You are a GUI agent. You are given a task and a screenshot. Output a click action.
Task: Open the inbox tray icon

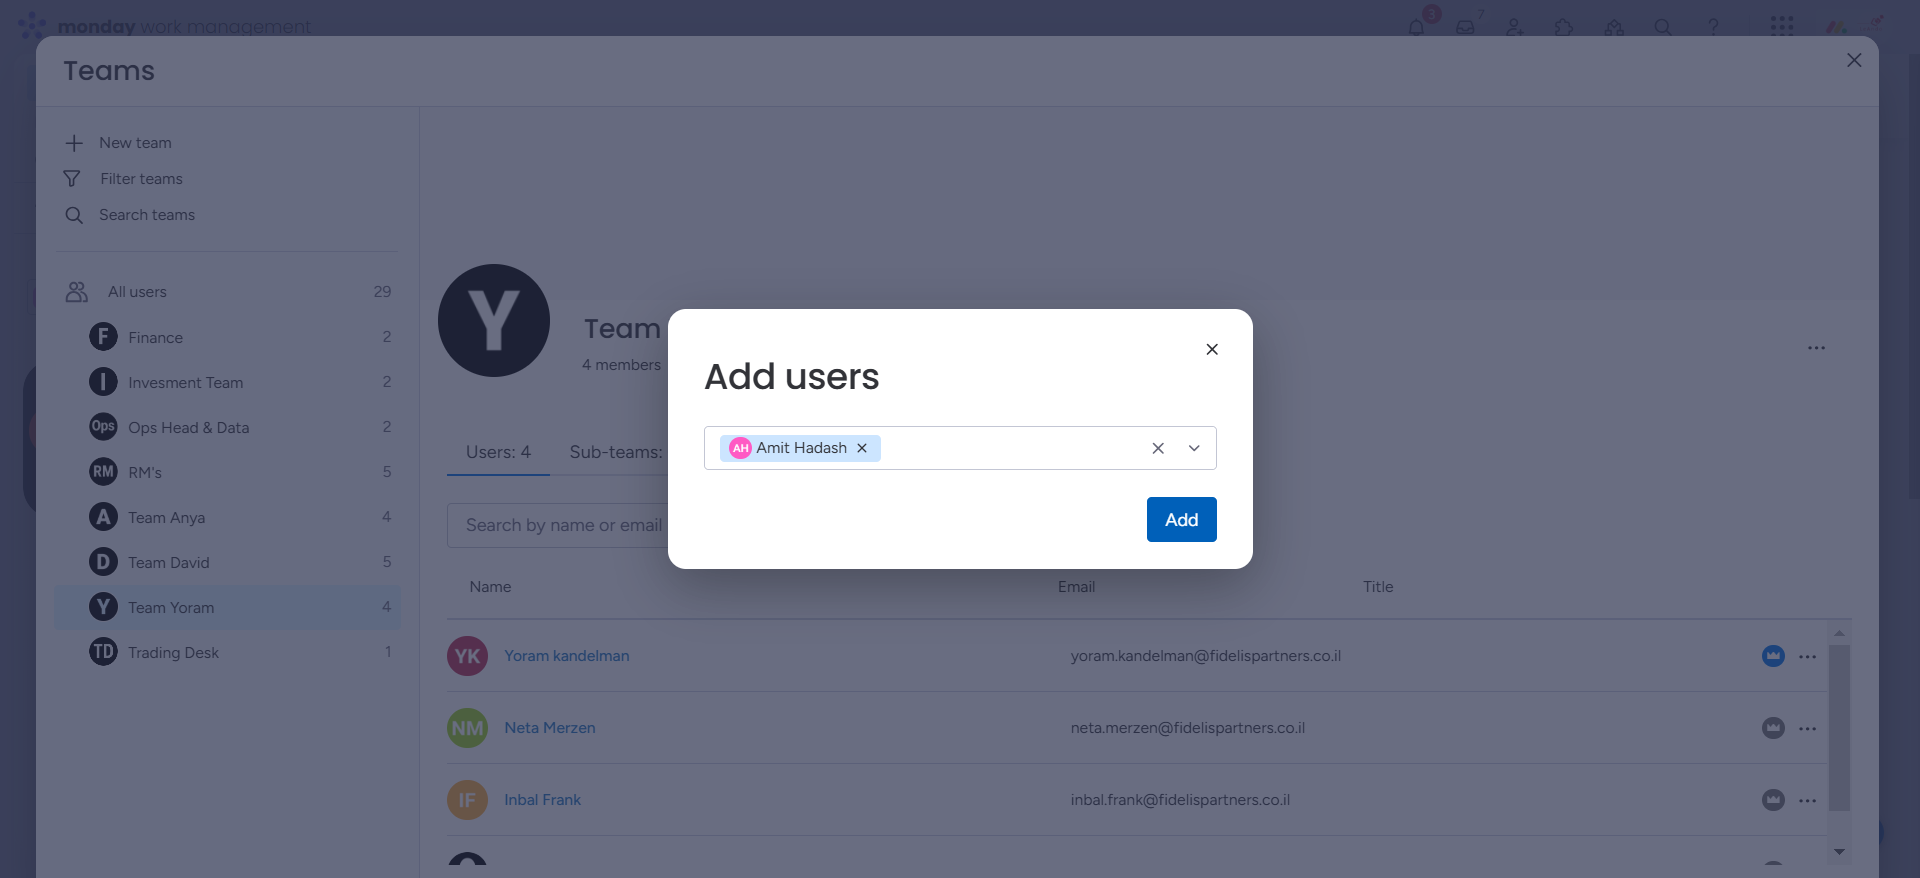coord(1466,27)
